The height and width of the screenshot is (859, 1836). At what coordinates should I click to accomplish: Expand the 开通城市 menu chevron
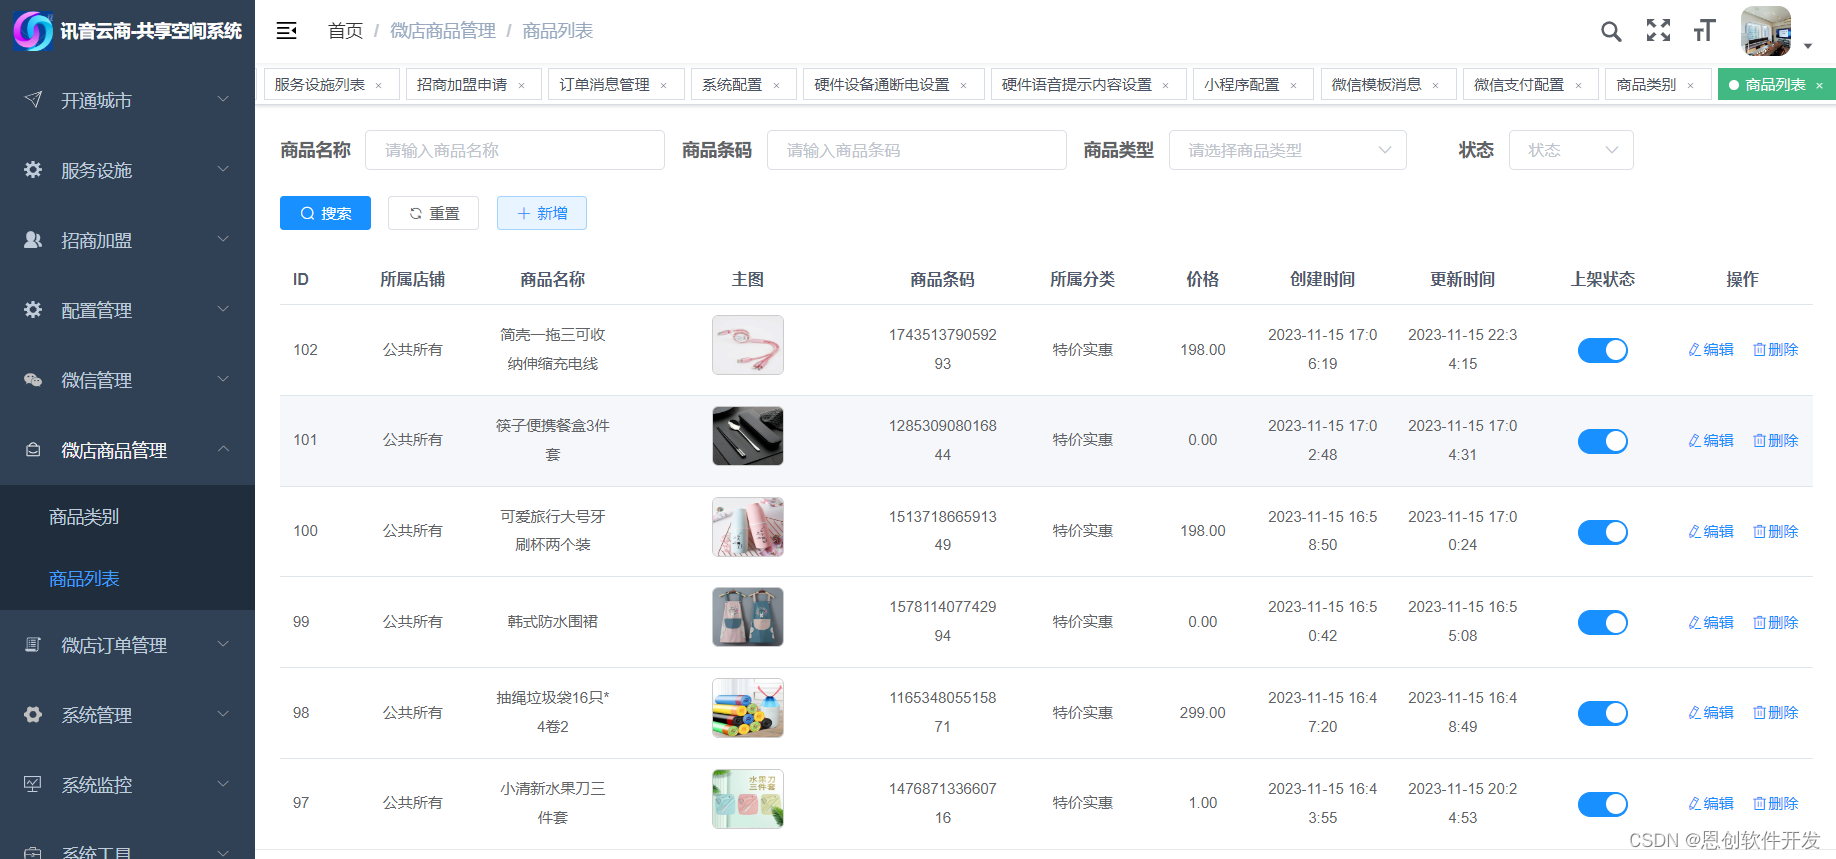(223, 99)
